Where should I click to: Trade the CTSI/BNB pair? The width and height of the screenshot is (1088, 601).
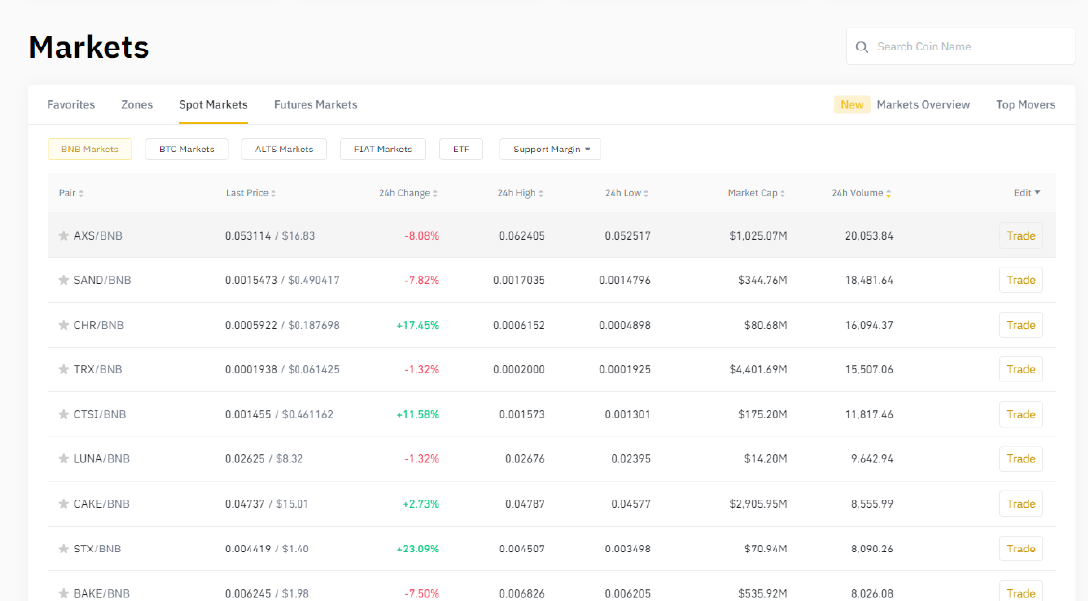1021,414
